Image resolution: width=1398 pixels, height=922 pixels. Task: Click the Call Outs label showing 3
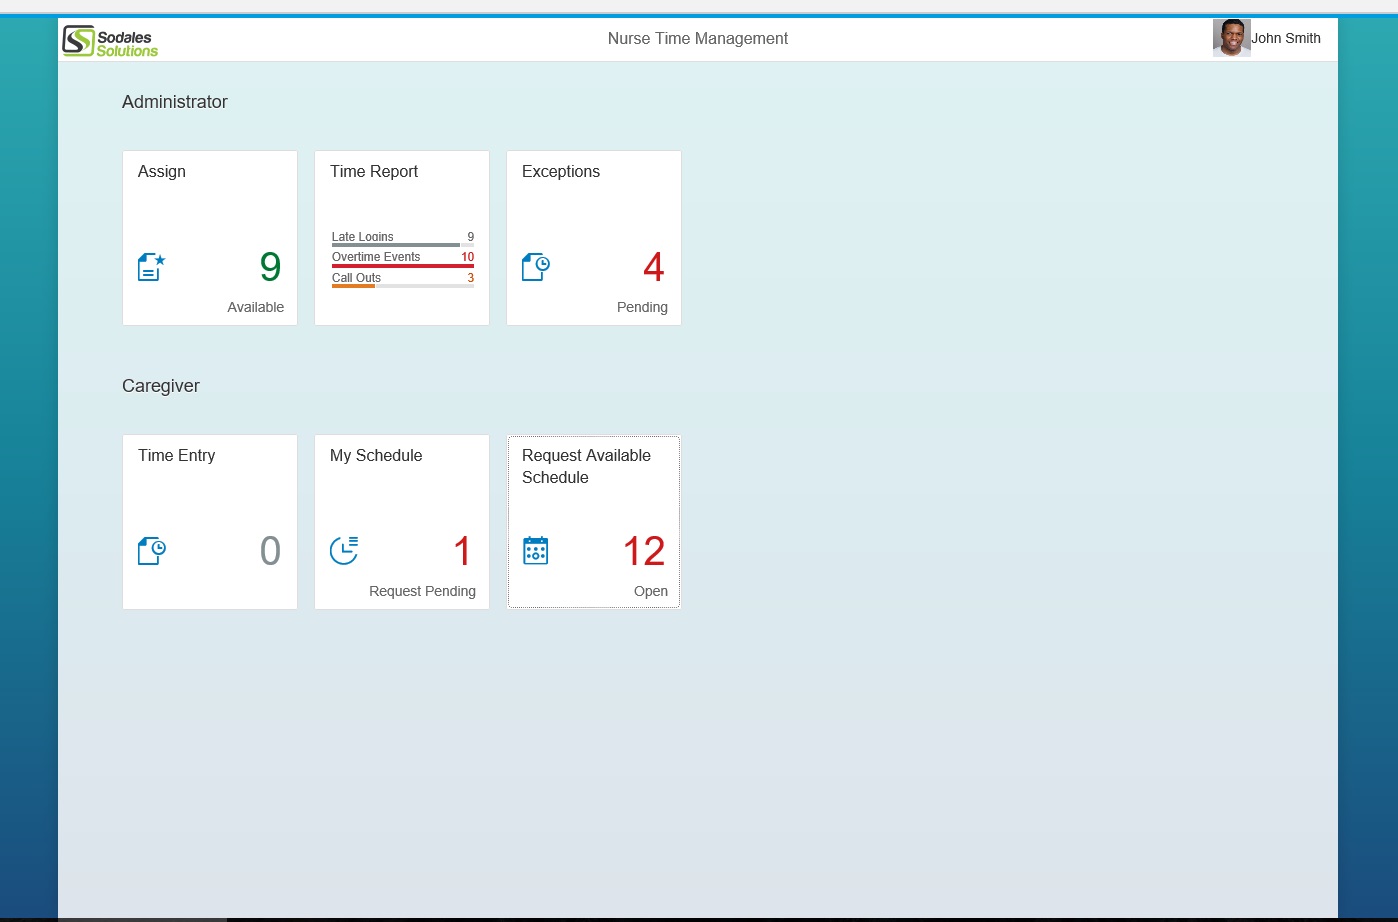(x=355, y=277)
